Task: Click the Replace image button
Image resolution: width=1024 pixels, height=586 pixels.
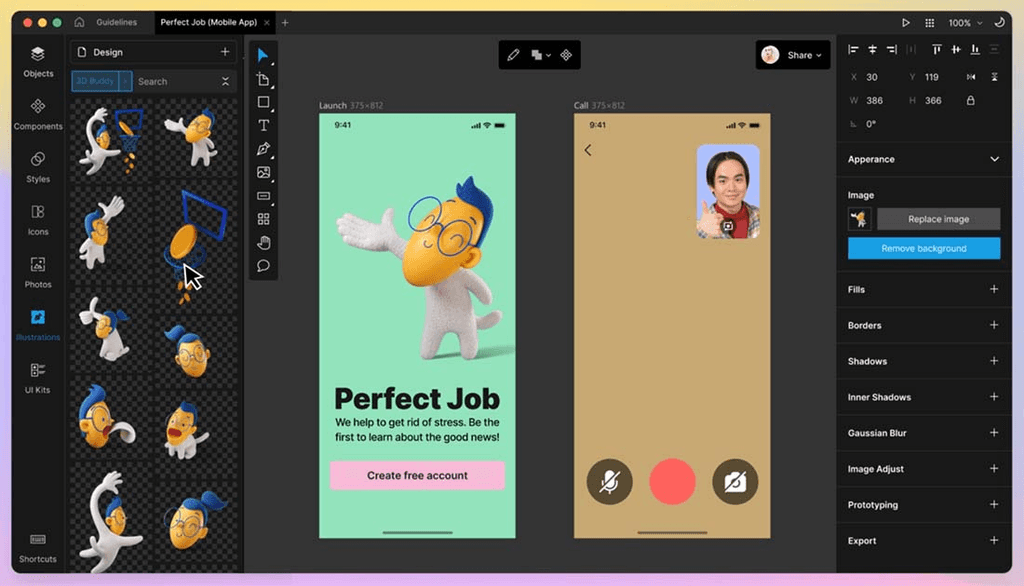Action: (937, 218)
